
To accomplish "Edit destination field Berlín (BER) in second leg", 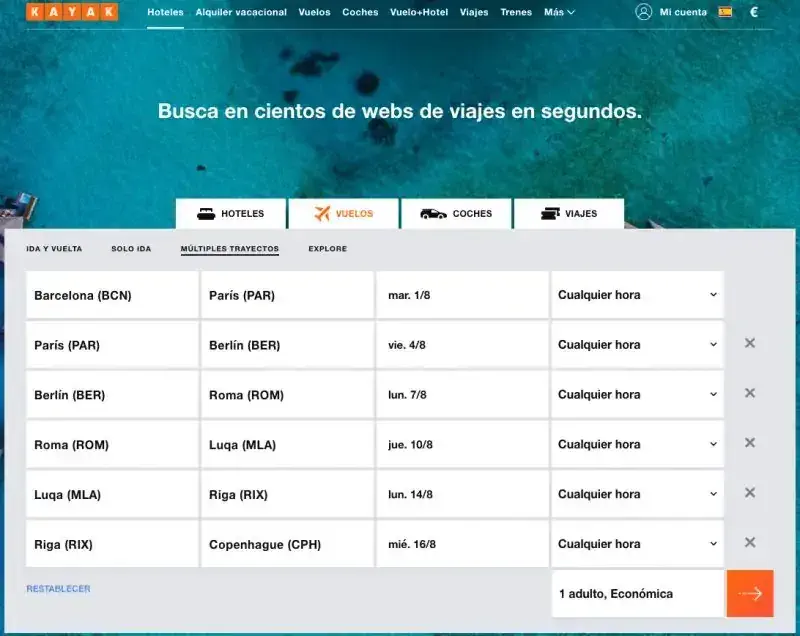I will [x=287, y=345].
